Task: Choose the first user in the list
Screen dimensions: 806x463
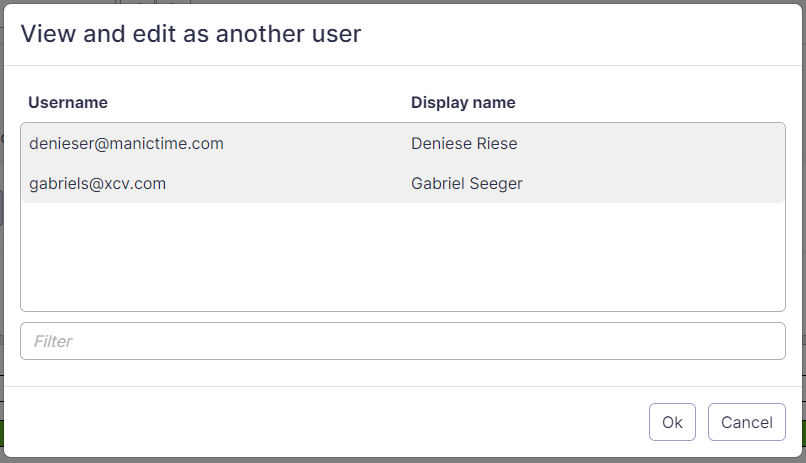Action: pyautogui.click(x=402, y=143)
